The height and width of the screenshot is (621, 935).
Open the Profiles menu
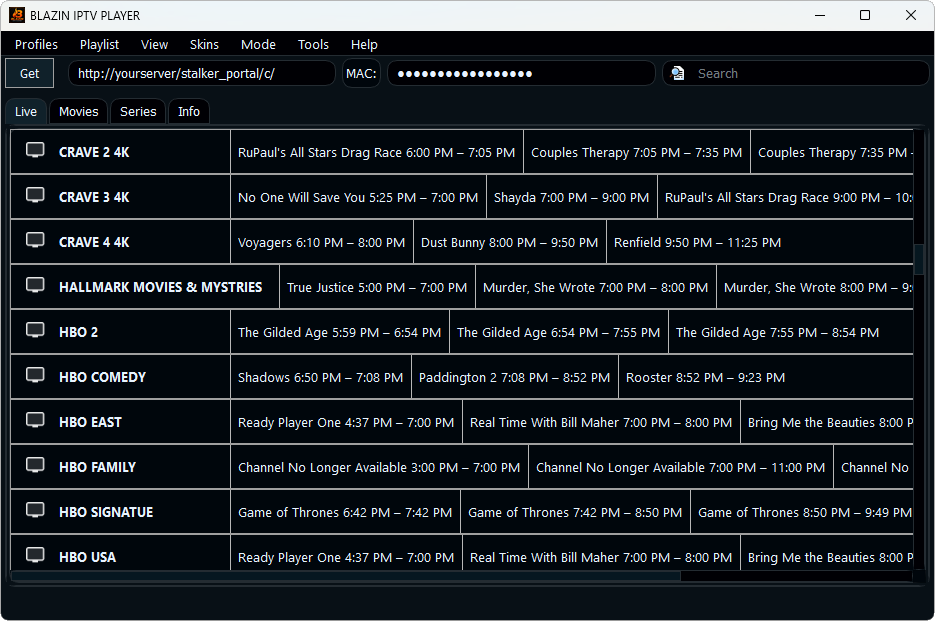(x=36, y=45)
